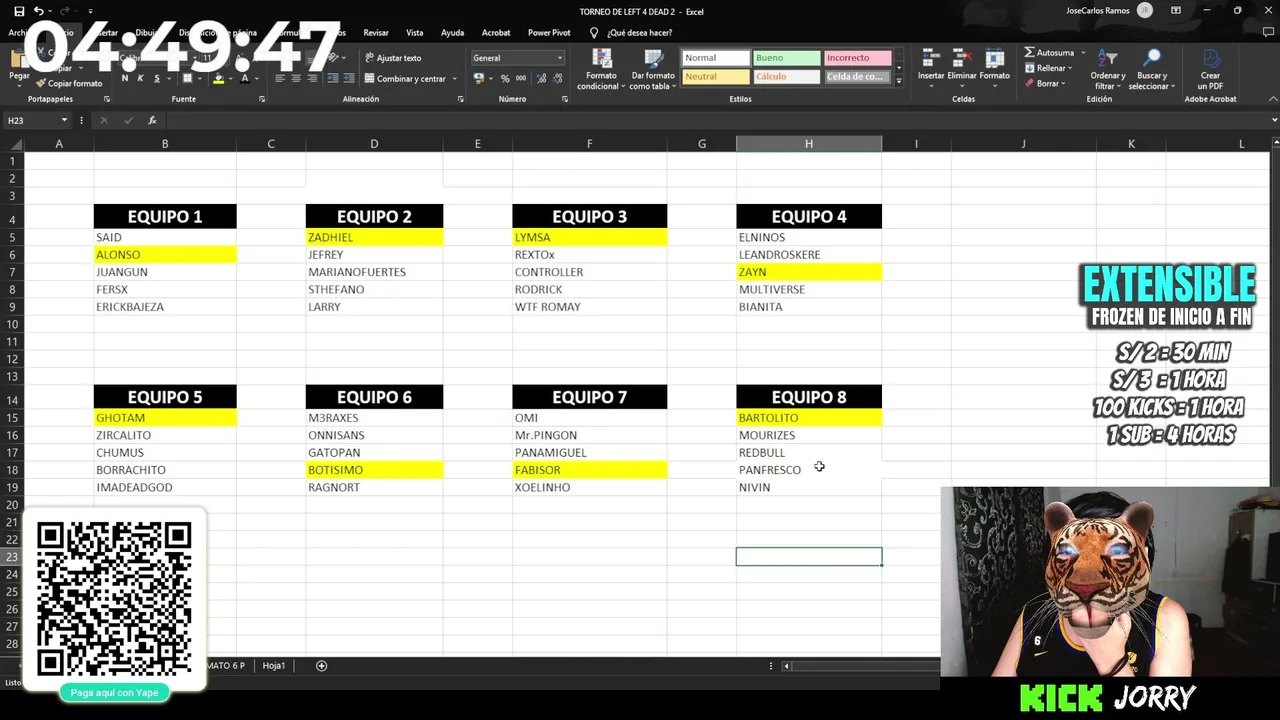Toggle underline (S) formatting
1280x720 pixels.
156,78
